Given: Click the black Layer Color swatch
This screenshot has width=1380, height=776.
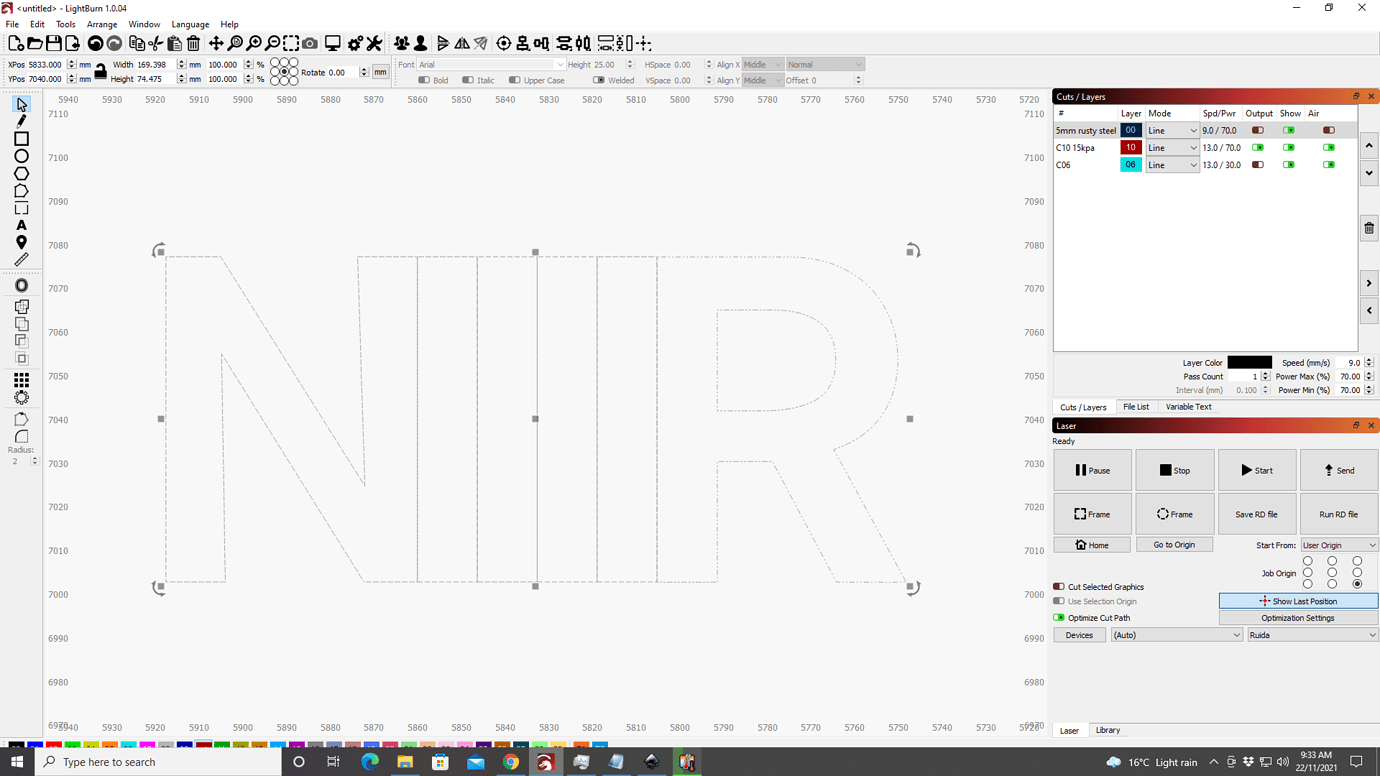Looking at the screenshot, I should (1248, 362).
